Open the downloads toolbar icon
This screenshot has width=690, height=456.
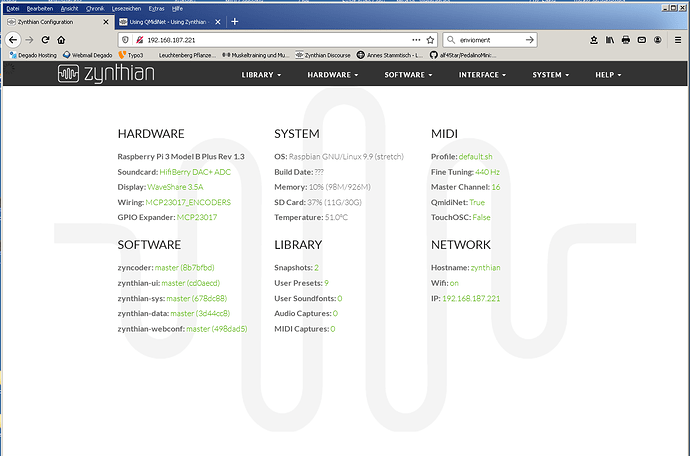(x=594, y=40)
